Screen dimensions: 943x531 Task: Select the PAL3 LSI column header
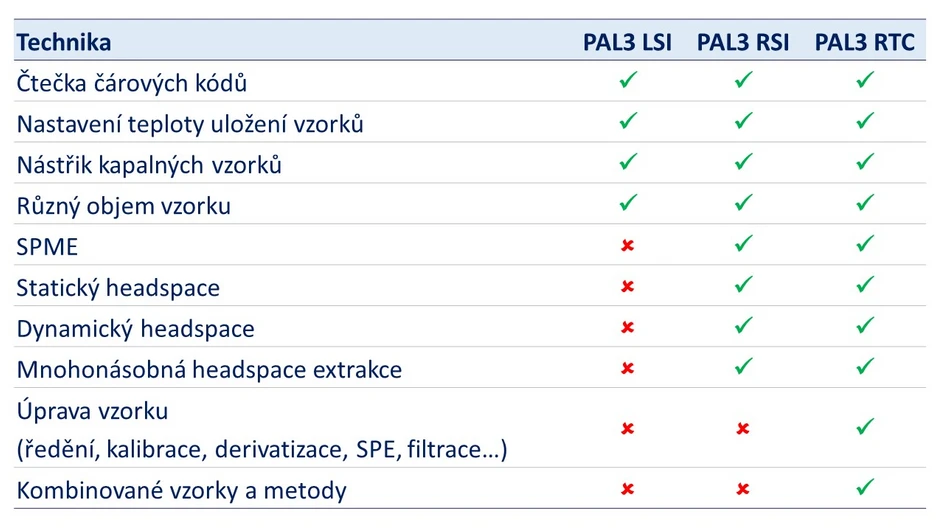pos(628,42)
